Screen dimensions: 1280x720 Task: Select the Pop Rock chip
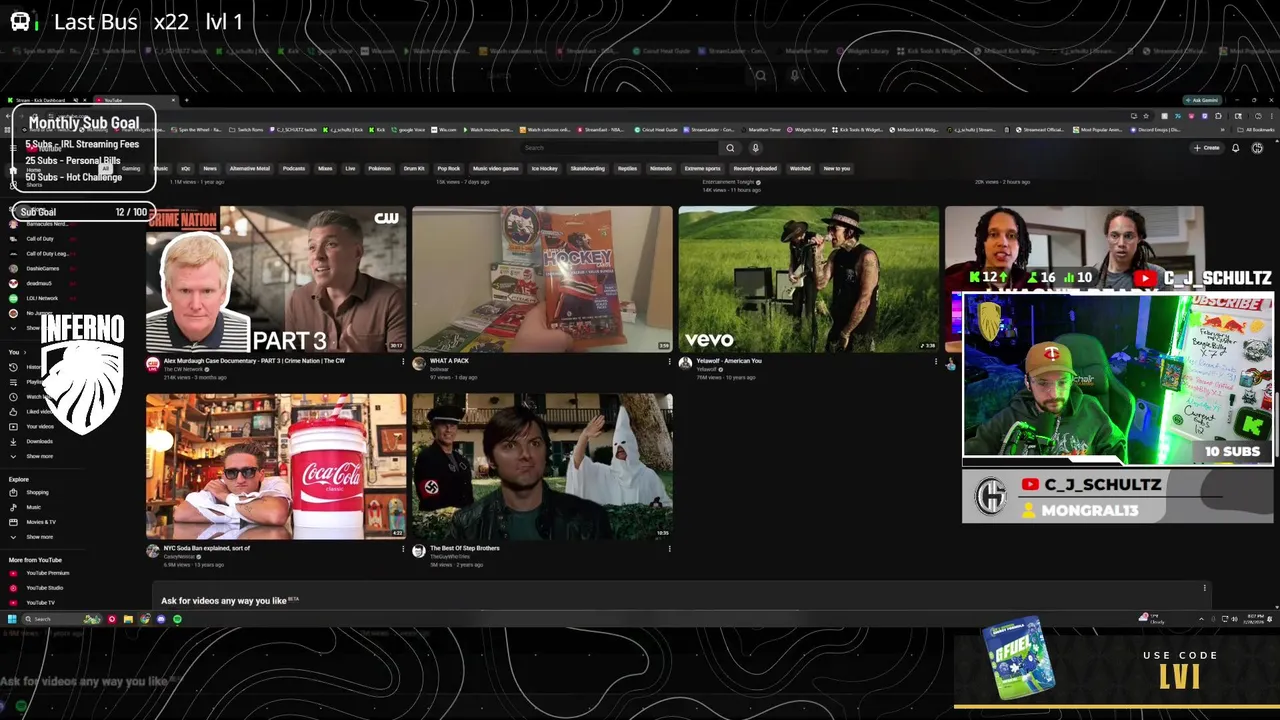[x=448, y=168]
